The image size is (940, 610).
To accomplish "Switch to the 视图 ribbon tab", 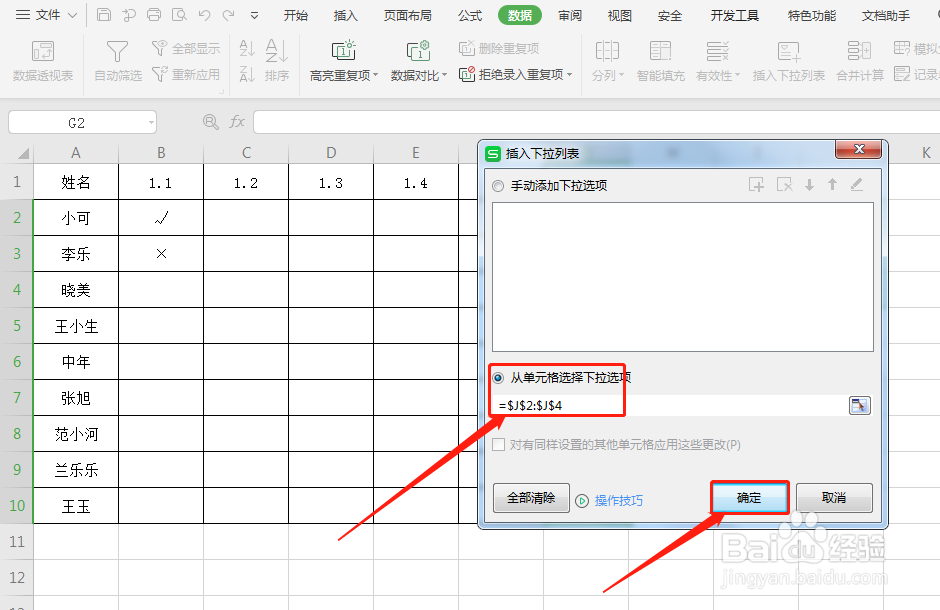I will click(x=619, y=16).
